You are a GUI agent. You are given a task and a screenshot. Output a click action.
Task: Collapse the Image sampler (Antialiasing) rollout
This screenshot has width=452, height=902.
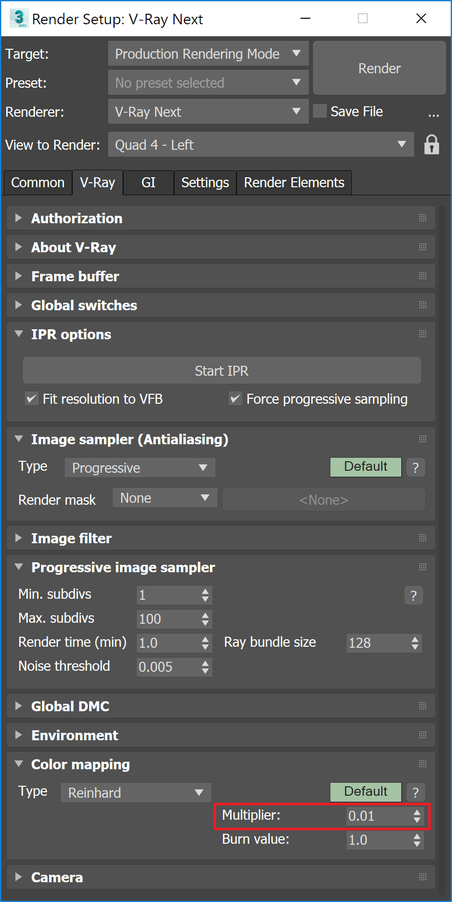[x=18, y=439]
